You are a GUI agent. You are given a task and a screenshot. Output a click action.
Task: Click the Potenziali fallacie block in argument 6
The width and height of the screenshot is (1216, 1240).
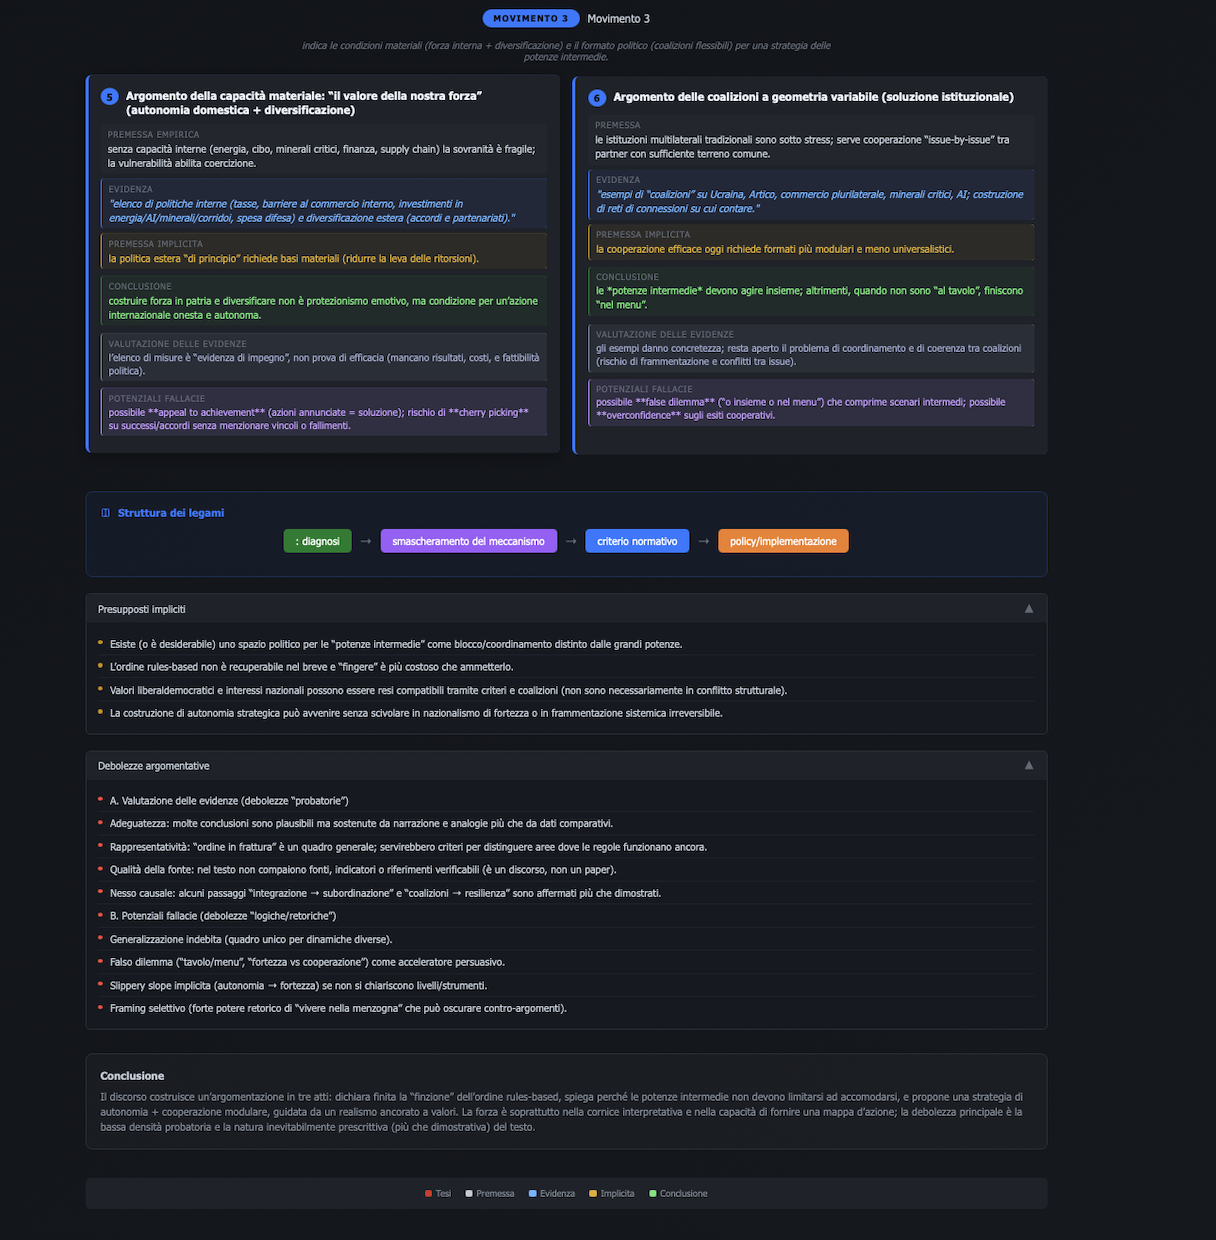pyautogui.click(x=811, y=402)
